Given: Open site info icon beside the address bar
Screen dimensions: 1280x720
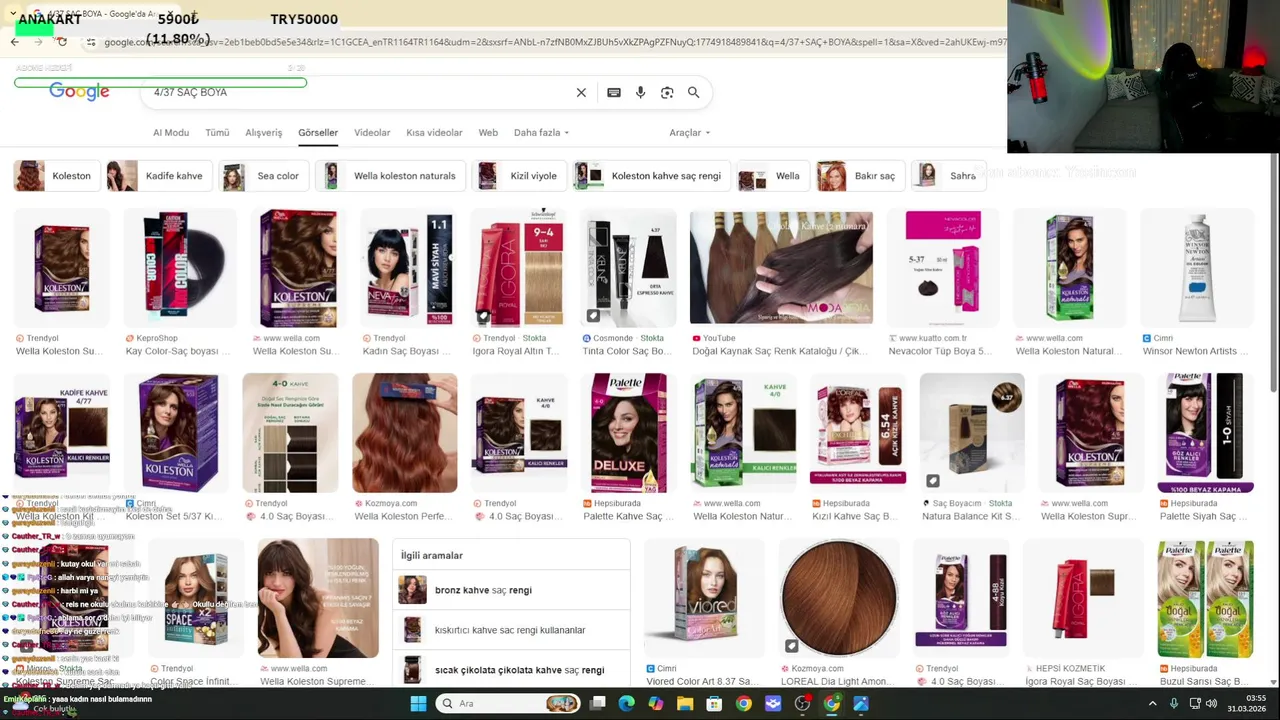Looking at the screenshot, I should click(91, 42).
